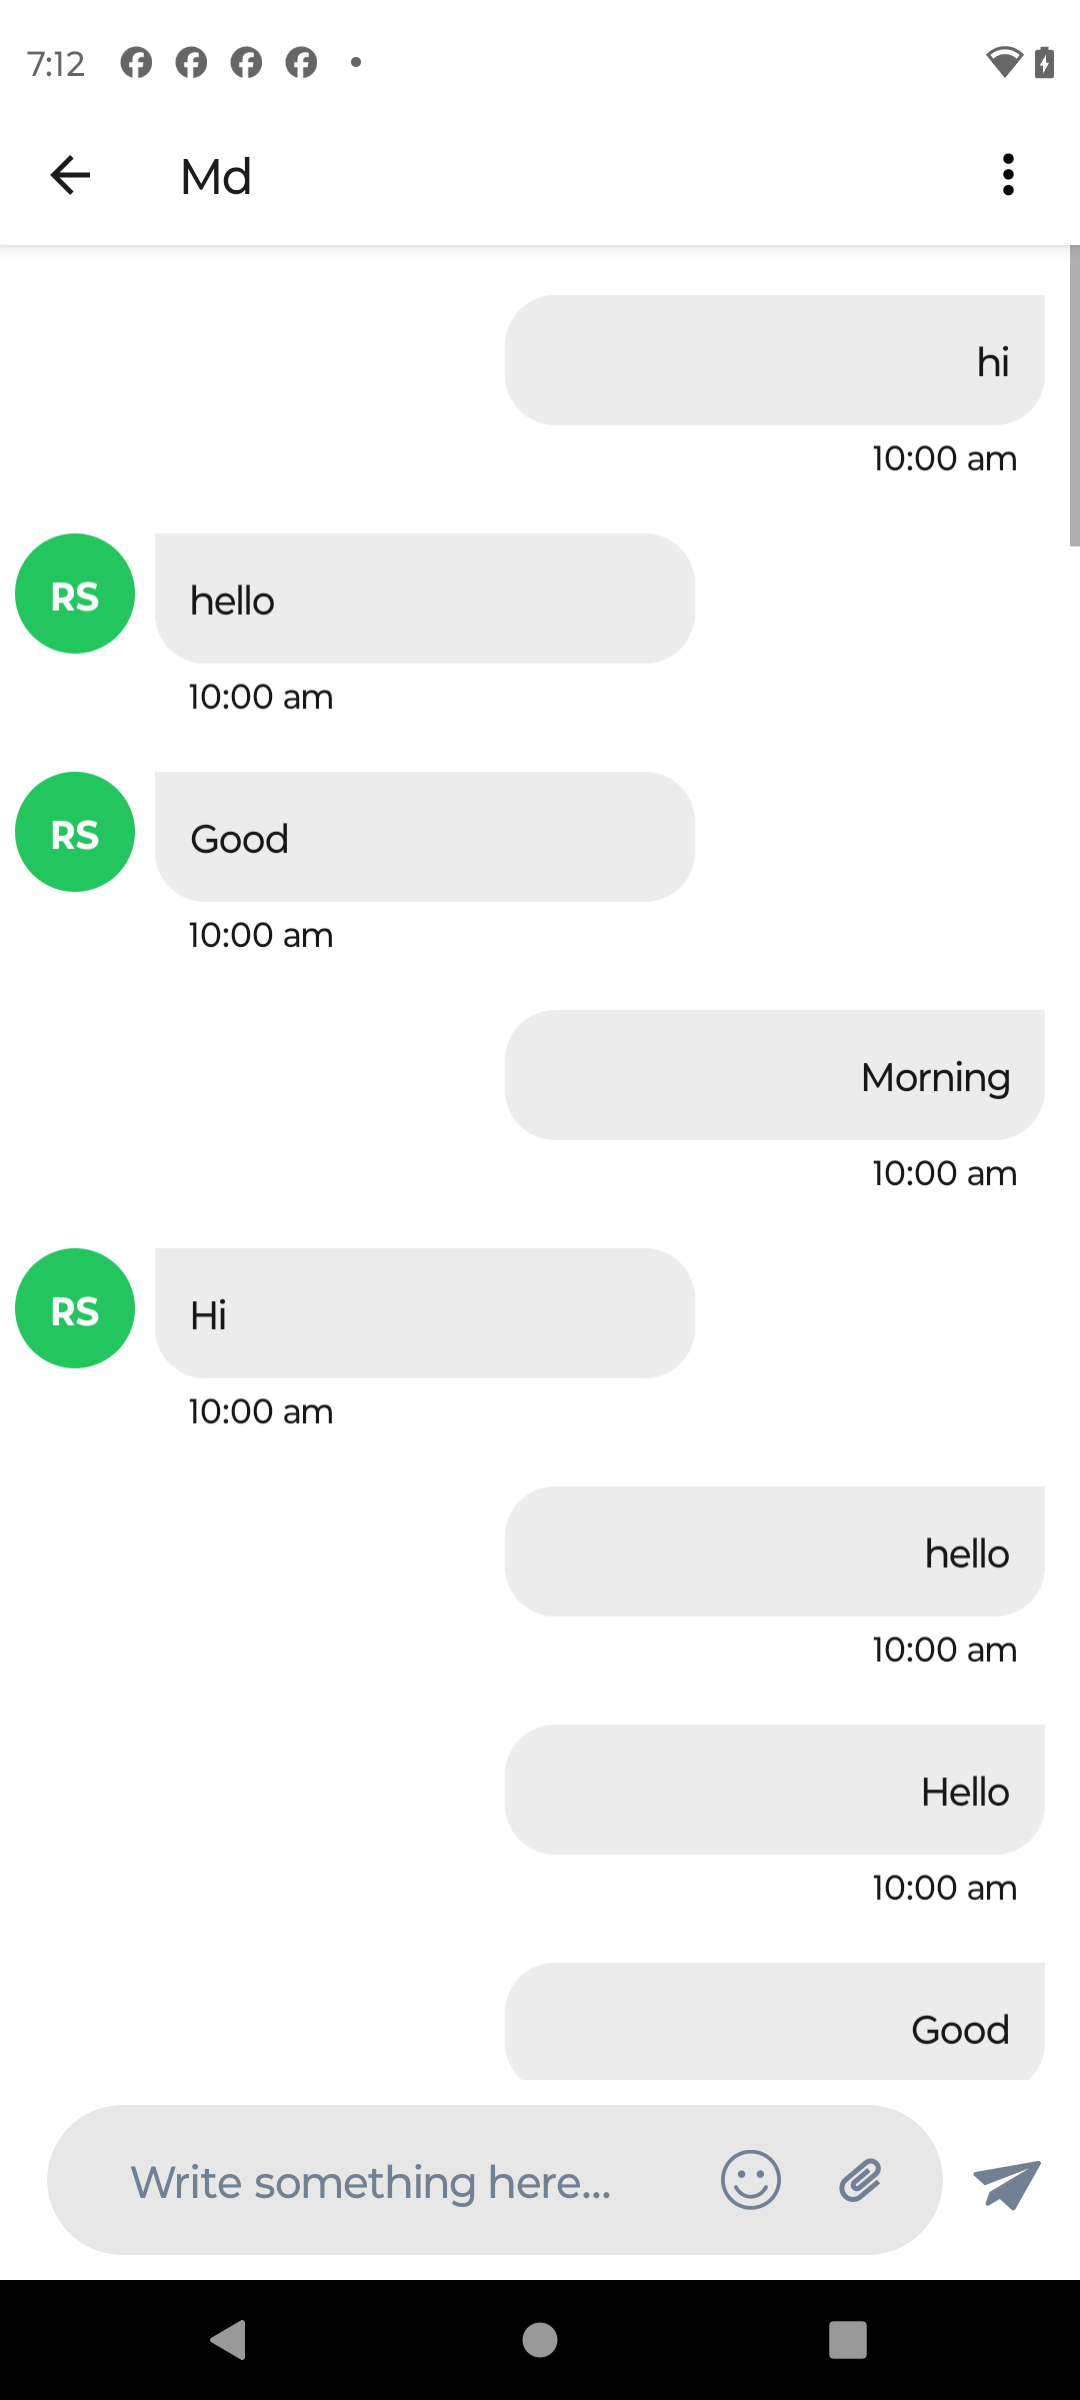Open the emoji picker smiley icon

[751, 2180]
